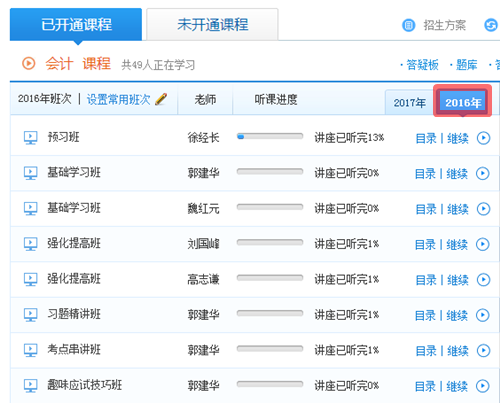Click 继续 for 魏红元 基础学习班
Viewport: 500px width, 403px height.
(458, 209)
